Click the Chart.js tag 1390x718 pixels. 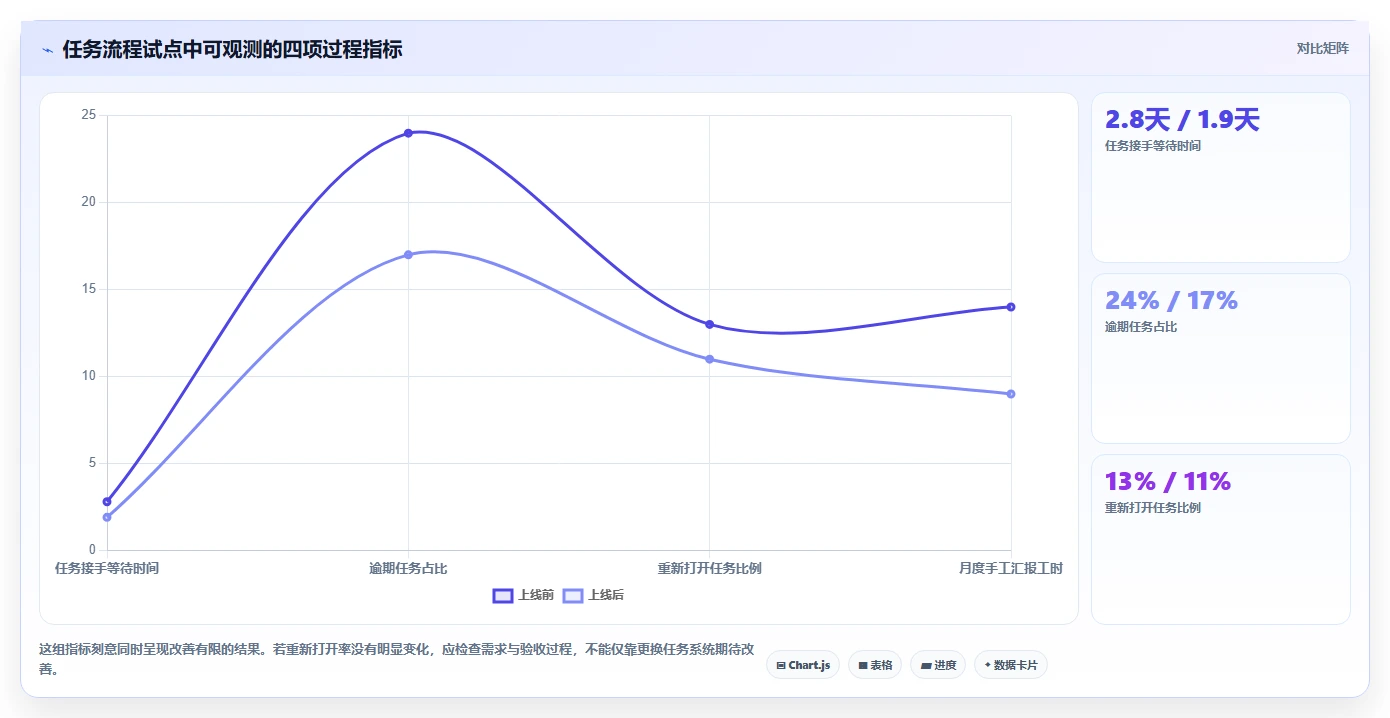[803, 665]
